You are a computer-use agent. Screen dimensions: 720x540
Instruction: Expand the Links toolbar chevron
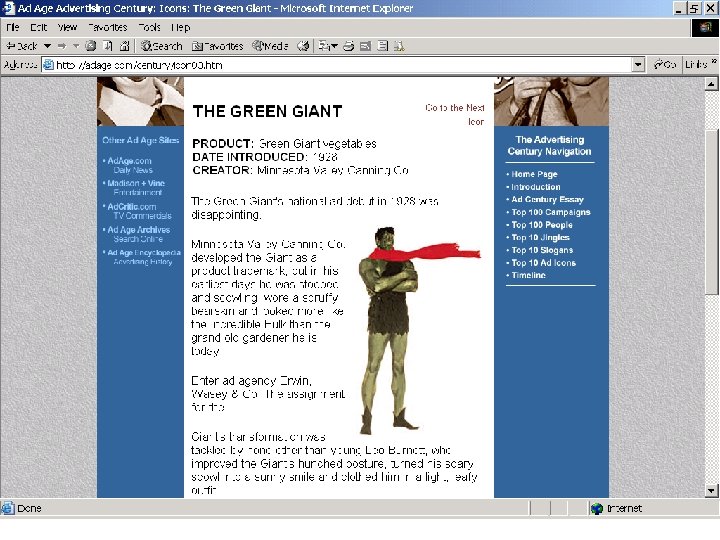[x=714, y=62]
